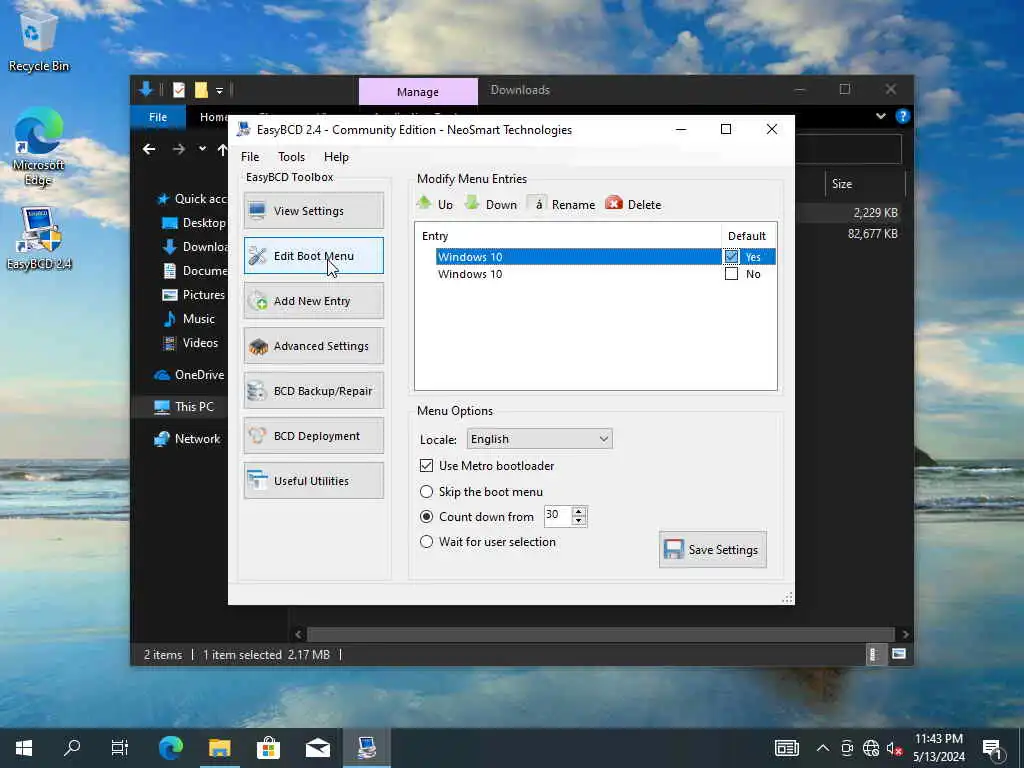
Task: Set second Windows 10 entry as default
Action: click(x=731, y=274)
